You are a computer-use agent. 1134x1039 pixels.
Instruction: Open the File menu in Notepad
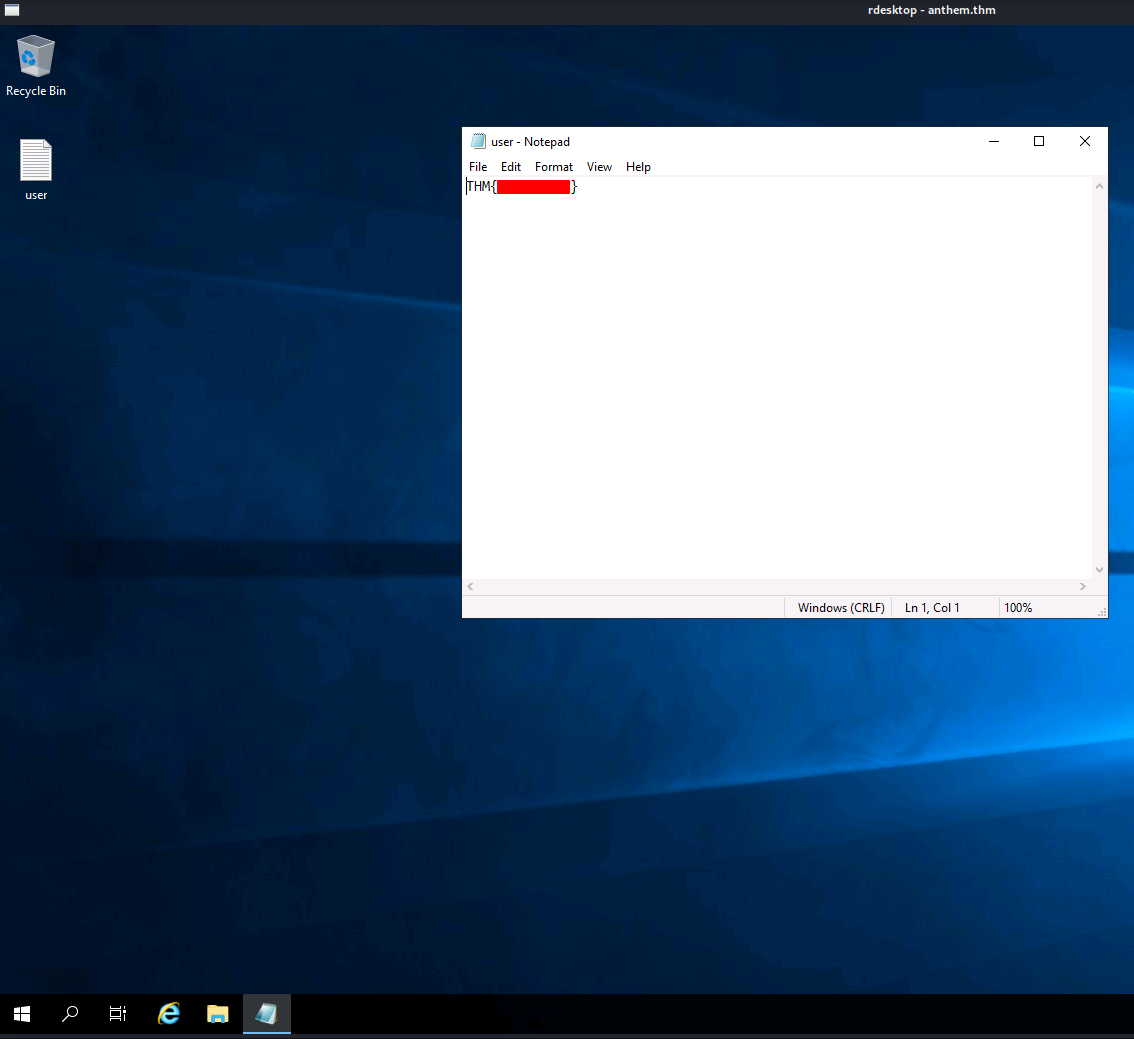tap(478, 167)
